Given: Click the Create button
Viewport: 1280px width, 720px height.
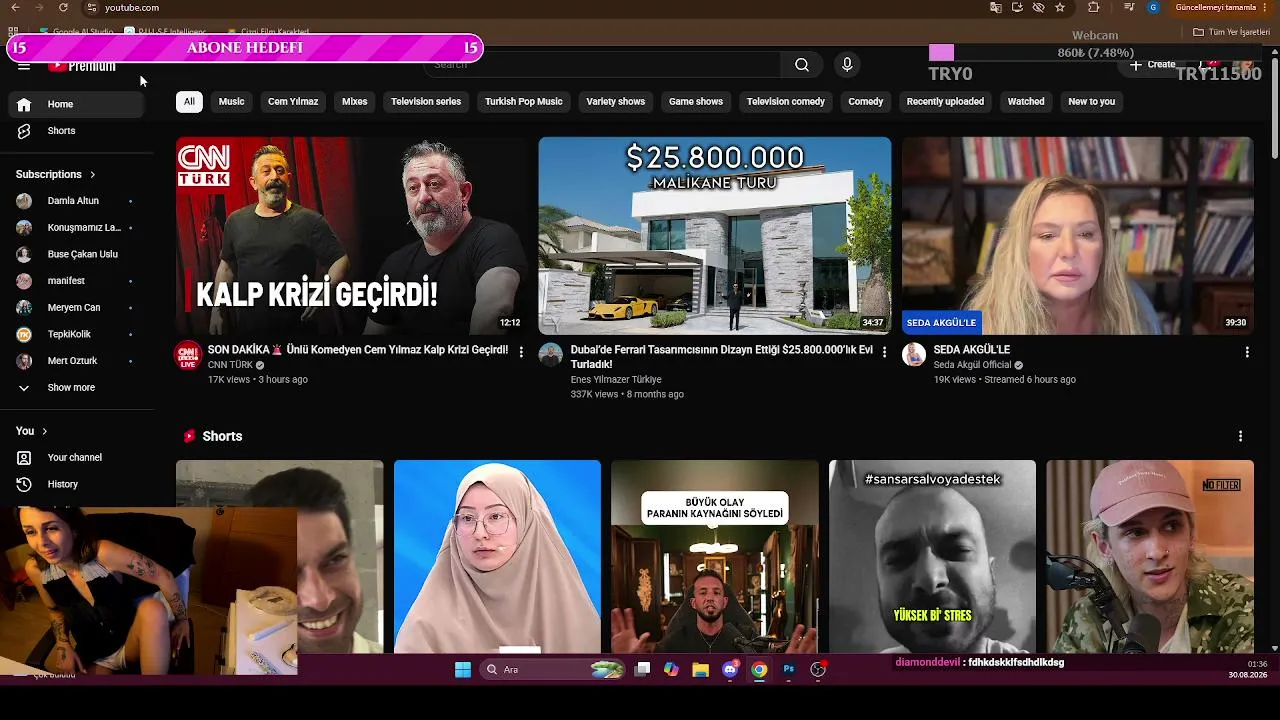Looking at the screenshot, I should click(x=1154, y=65).
